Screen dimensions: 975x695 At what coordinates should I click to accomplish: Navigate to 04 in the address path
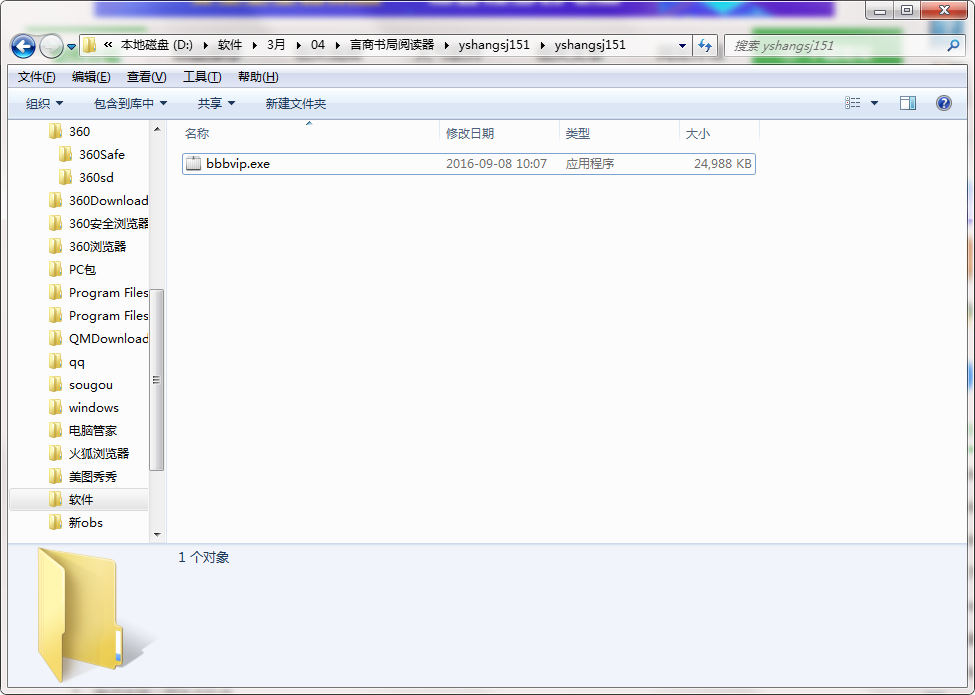click(x=318, y=45)
